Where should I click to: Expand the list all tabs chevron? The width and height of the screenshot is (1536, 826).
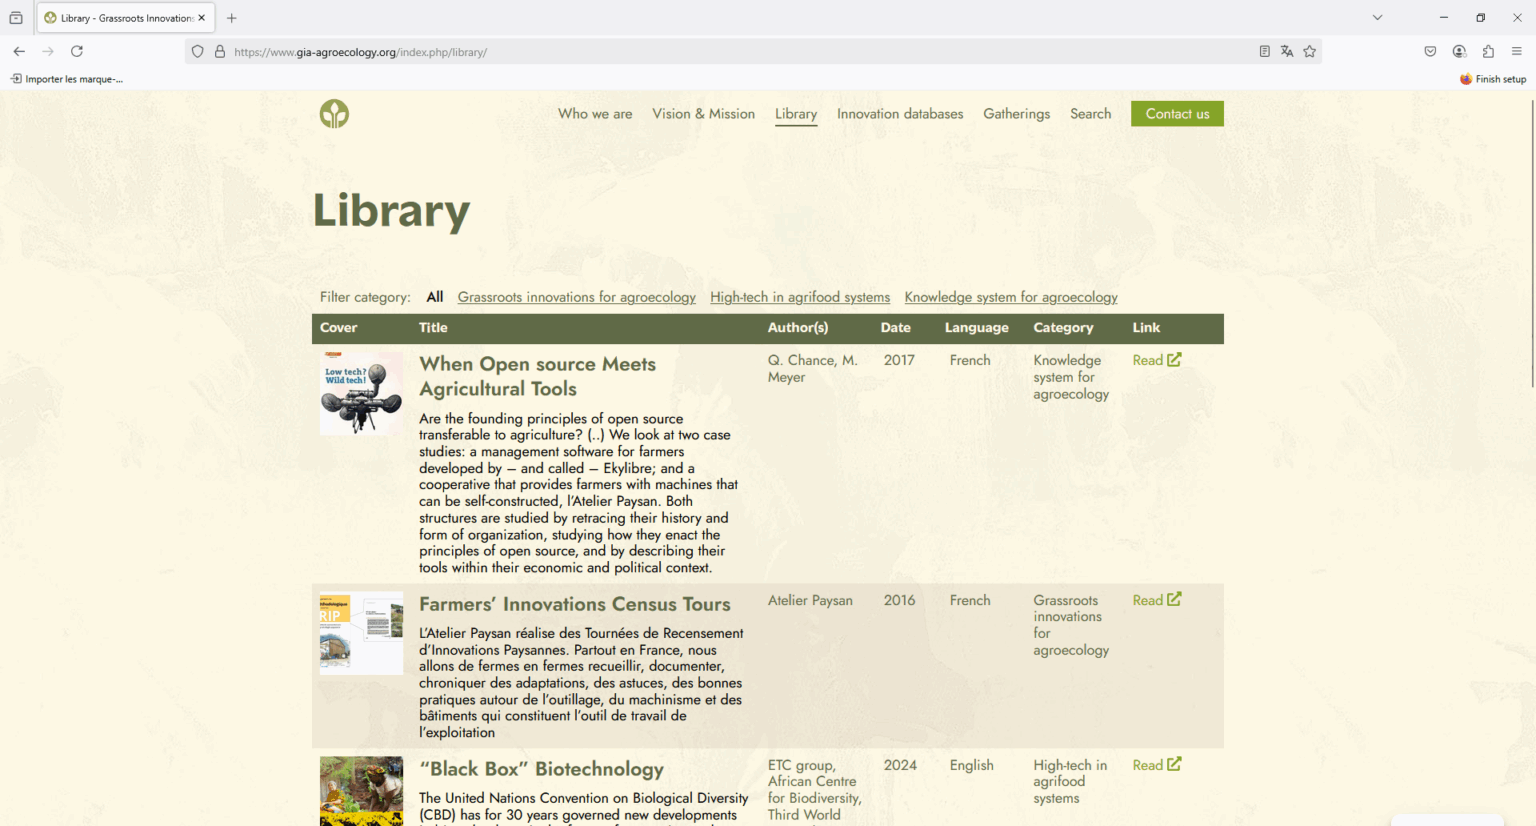click(1377, 17)
